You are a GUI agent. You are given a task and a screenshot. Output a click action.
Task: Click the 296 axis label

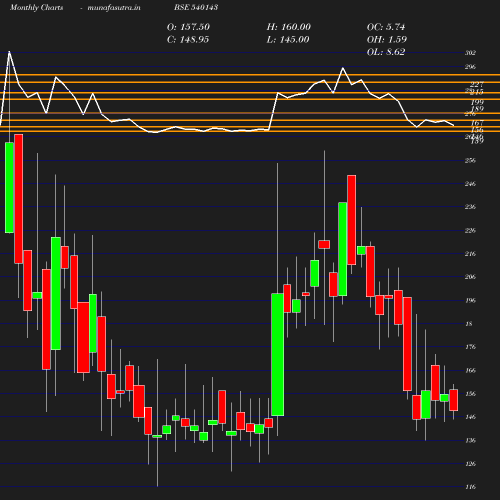point(470,67)
